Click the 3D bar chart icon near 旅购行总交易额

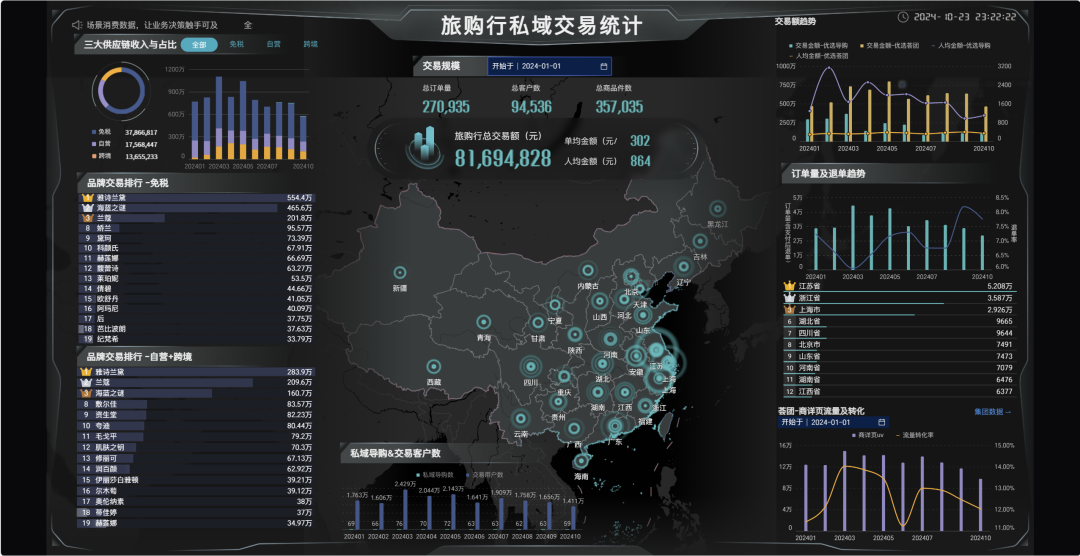(x=424, y=147)
